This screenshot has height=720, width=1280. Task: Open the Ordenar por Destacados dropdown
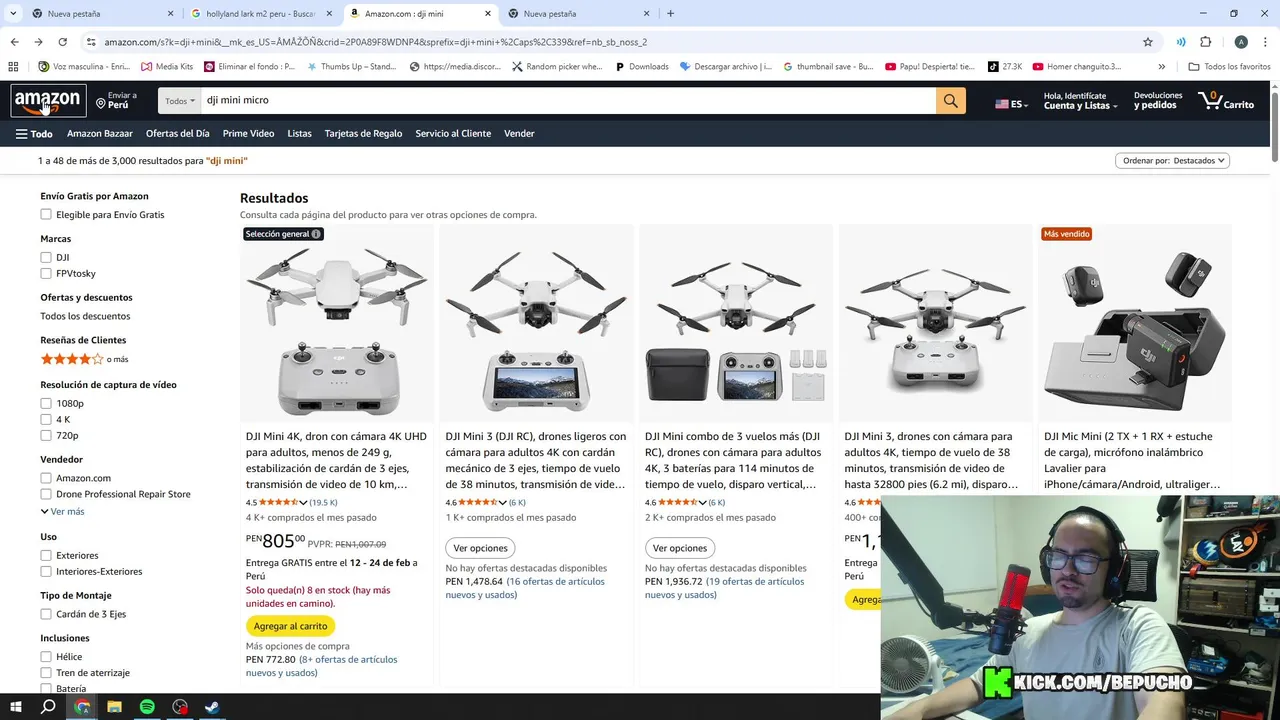1172,161
